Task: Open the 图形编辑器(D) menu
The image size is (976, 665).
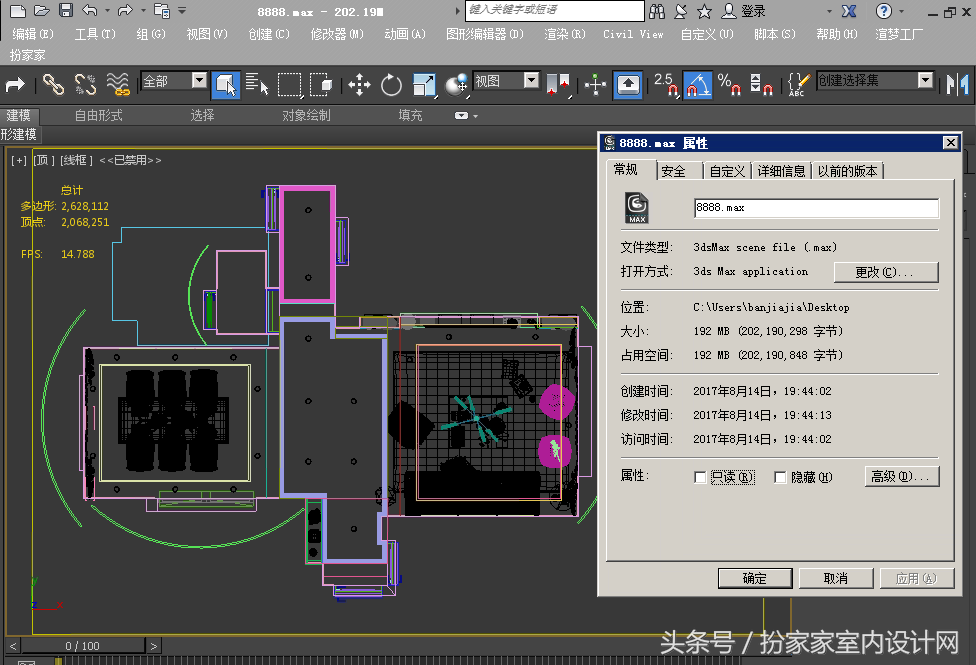Action: point(485,34)
